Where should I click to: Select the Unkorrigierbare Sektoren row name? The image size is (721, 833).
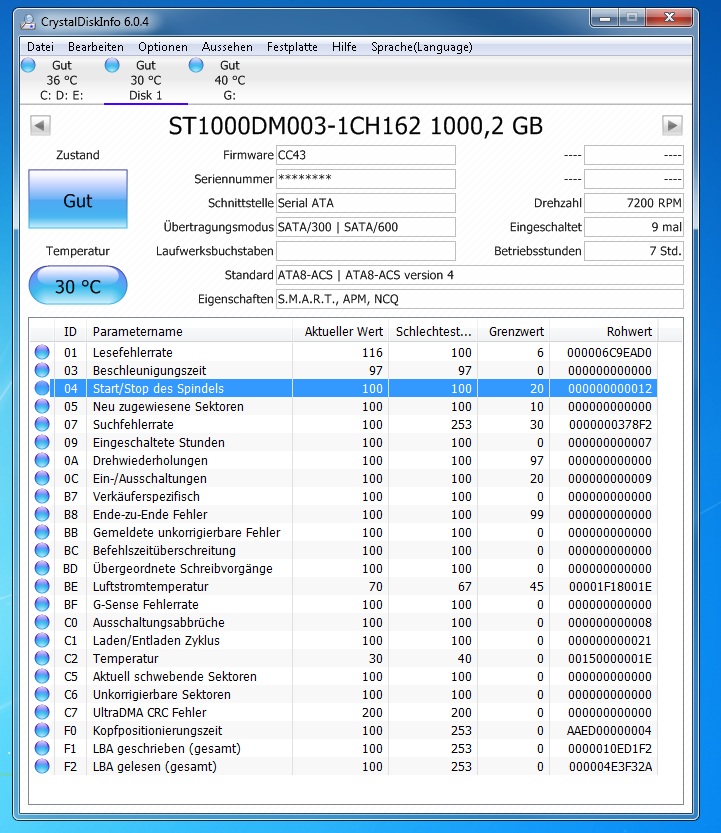pos(162,695)
